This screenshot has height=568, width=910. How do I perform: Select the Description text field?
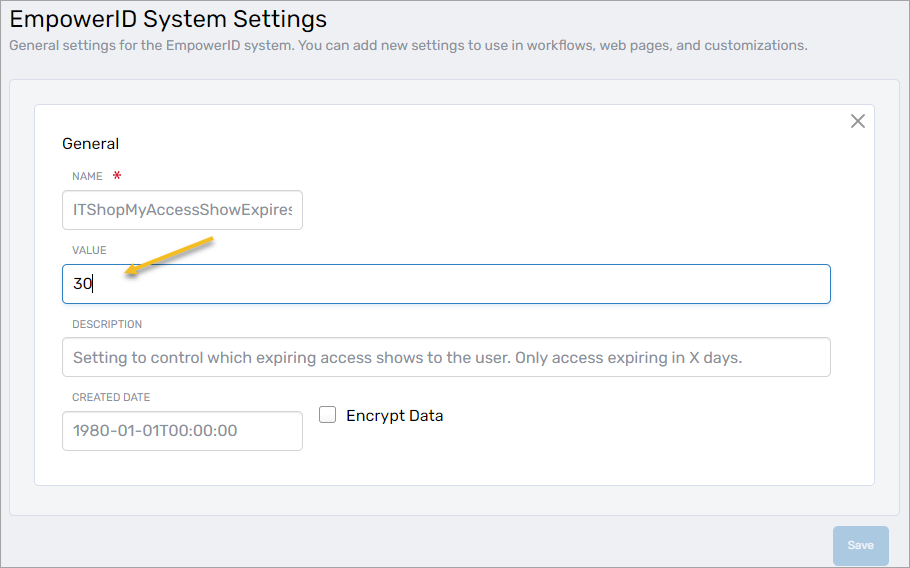click(446, 357)
